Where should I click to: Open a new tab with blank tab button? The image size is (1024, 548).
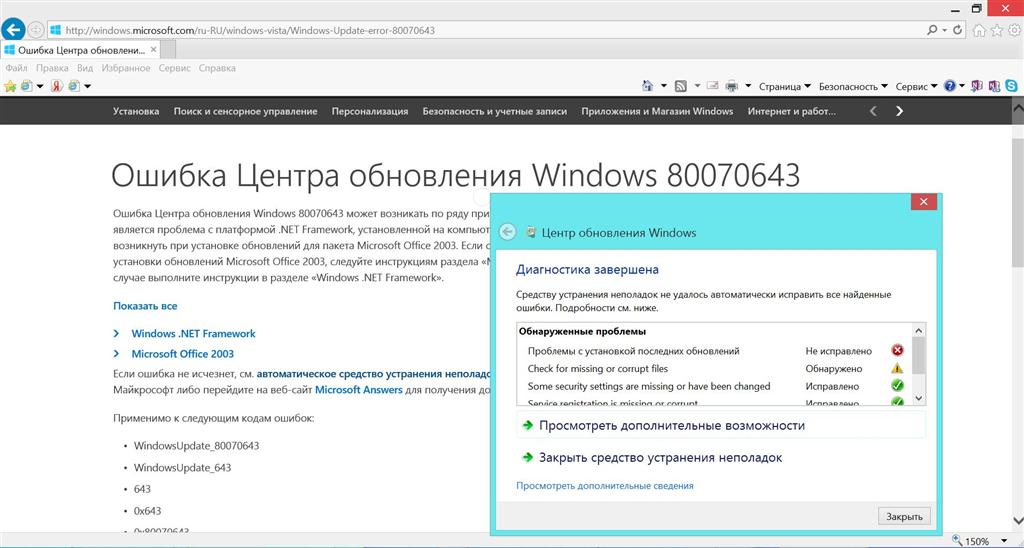point(168,50)
